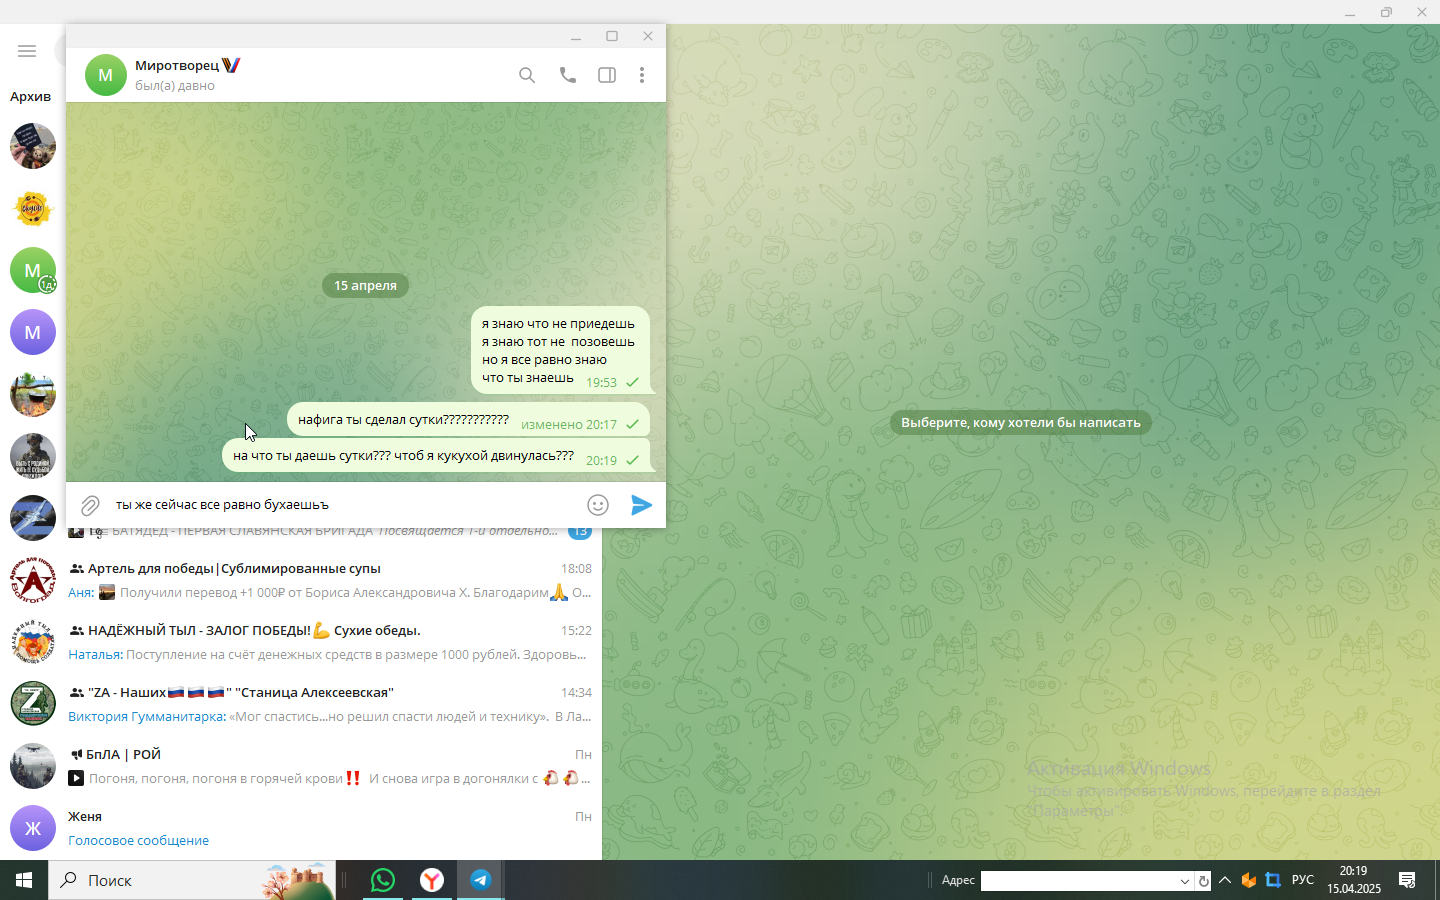
Task: Open the chat with the Z emblem avatar
Action: coord(33,704)
